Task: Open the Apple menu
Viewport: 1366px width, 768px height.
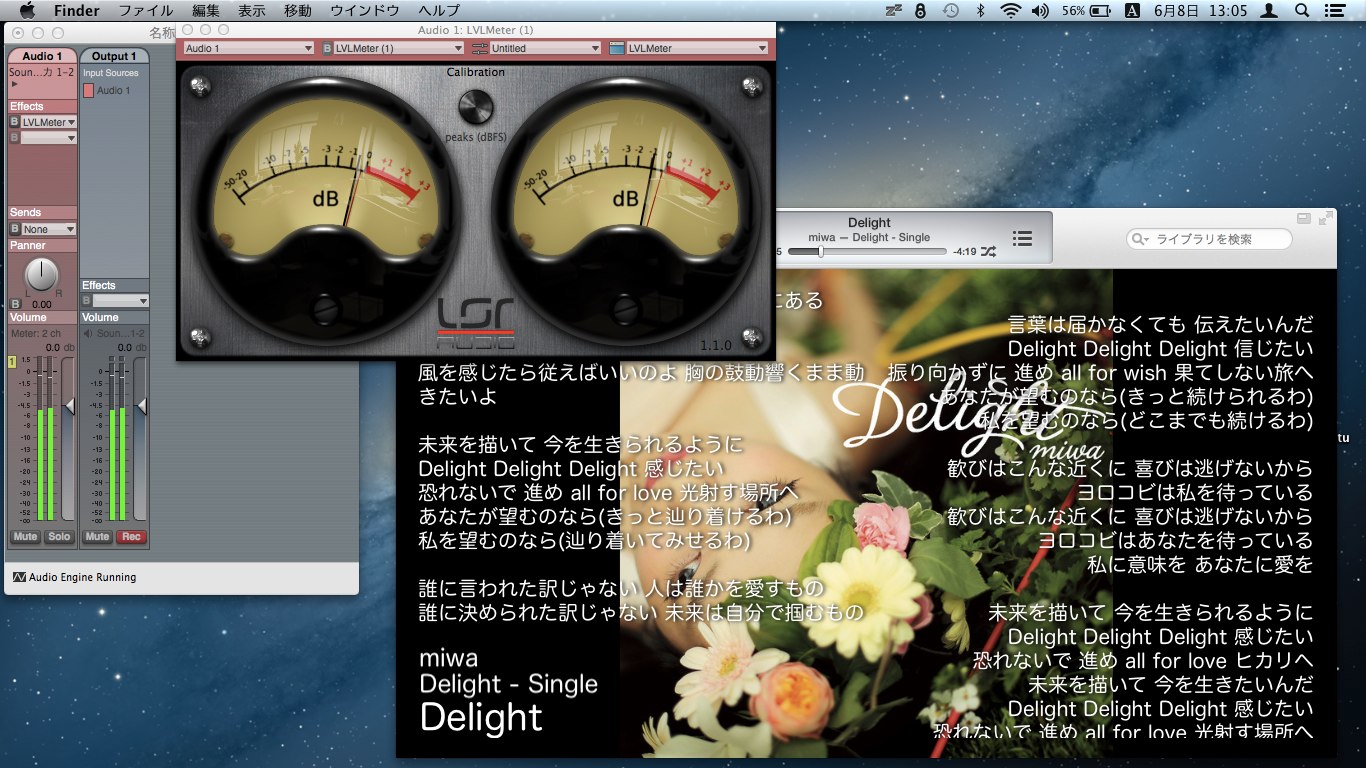Action: [27, 11]
